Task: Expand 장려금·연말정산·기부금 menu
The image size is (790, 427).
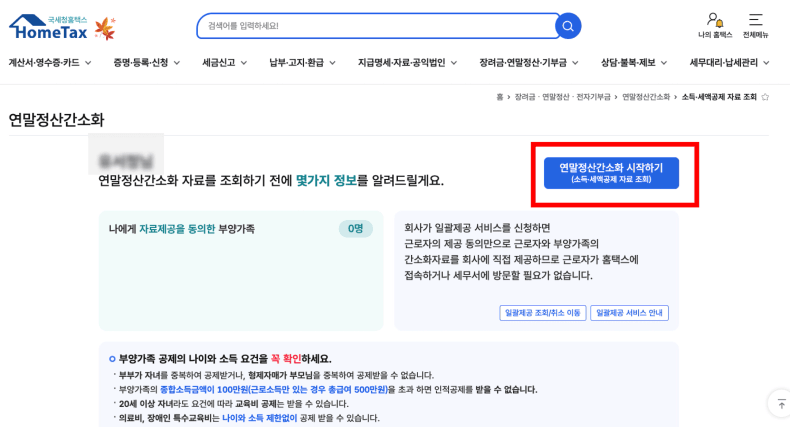Action: pos(529,63)
